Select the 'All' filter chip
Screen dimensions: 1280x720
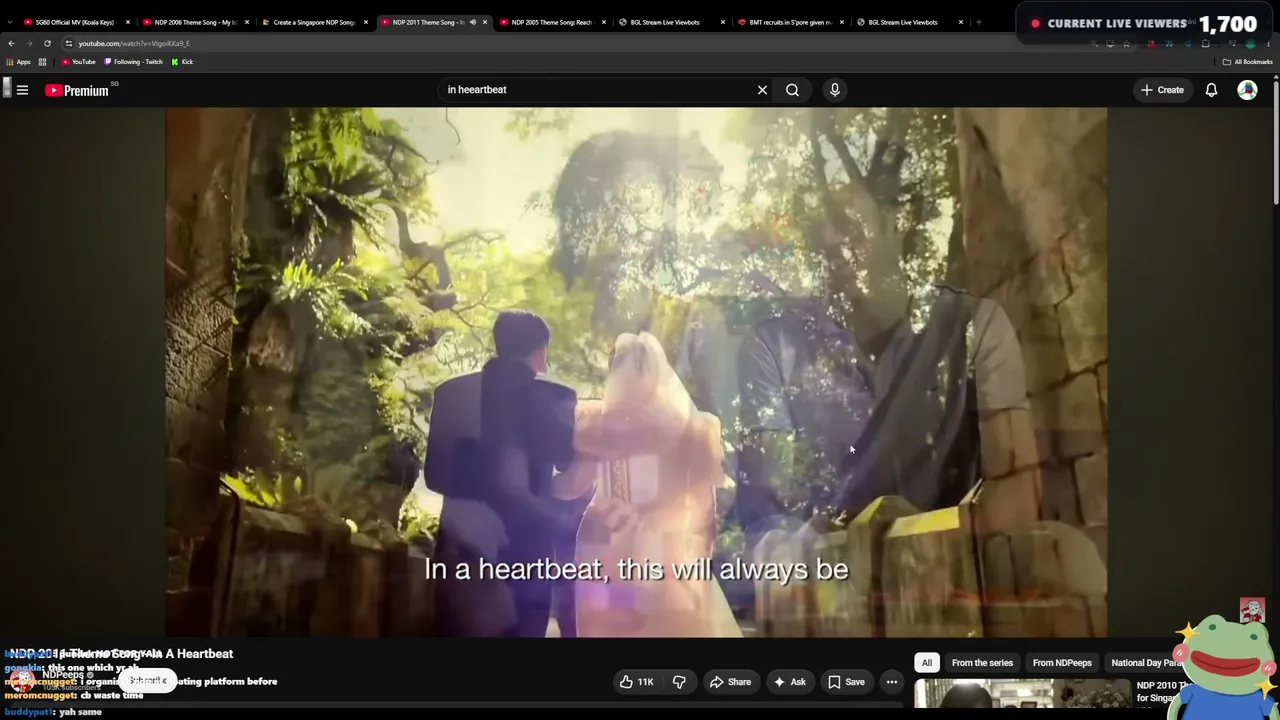coord(927,663)
